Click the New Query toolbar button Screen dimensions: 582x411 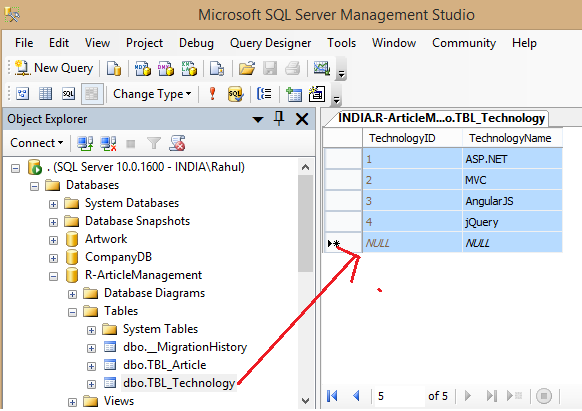point(54,68)
